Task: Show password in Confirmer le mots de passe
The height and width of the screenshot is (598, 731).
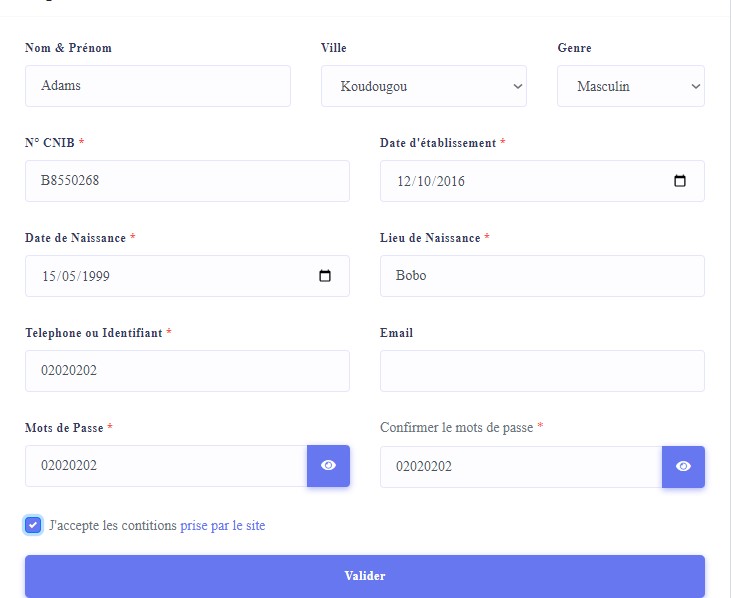Action: (683, 466)
